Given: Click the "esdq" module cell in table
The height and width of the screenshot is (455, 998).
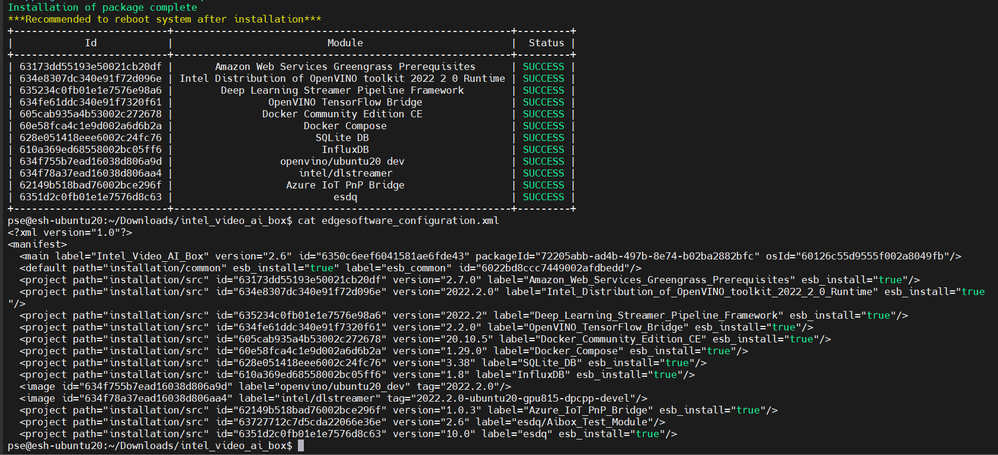Looking at the screenshot, I should coord(345,197).
